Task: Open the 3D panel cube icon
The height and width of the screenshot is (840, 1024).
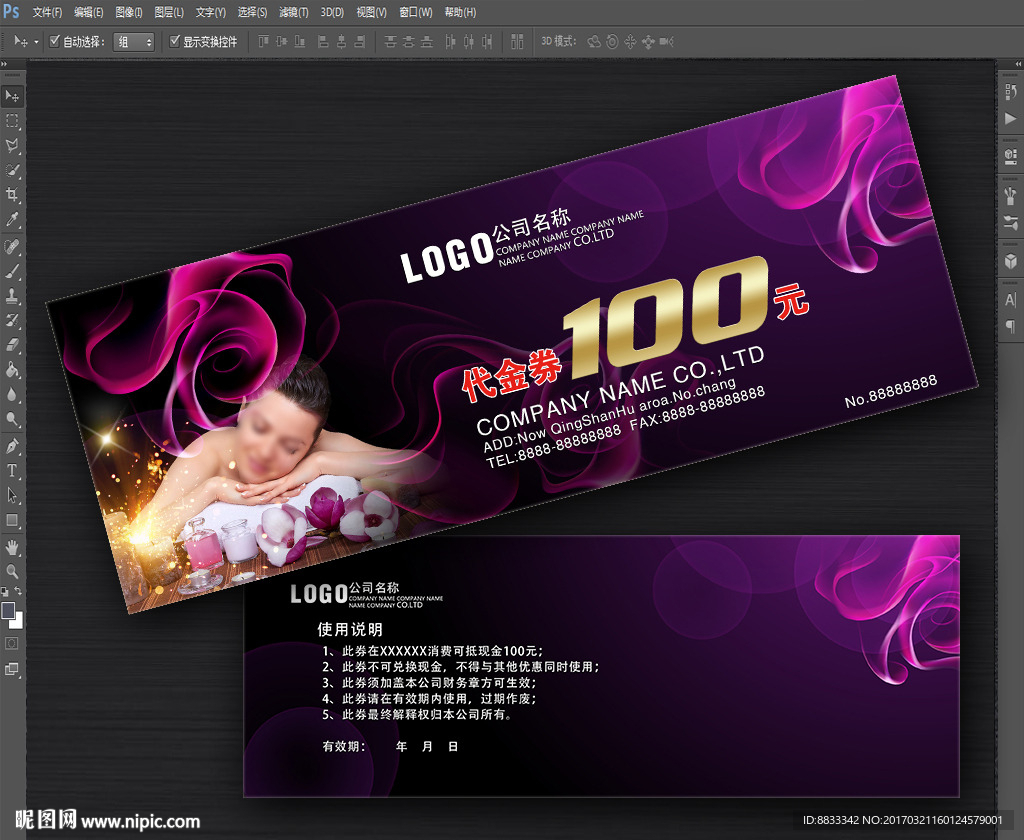Action: [x=1010, y=261]
